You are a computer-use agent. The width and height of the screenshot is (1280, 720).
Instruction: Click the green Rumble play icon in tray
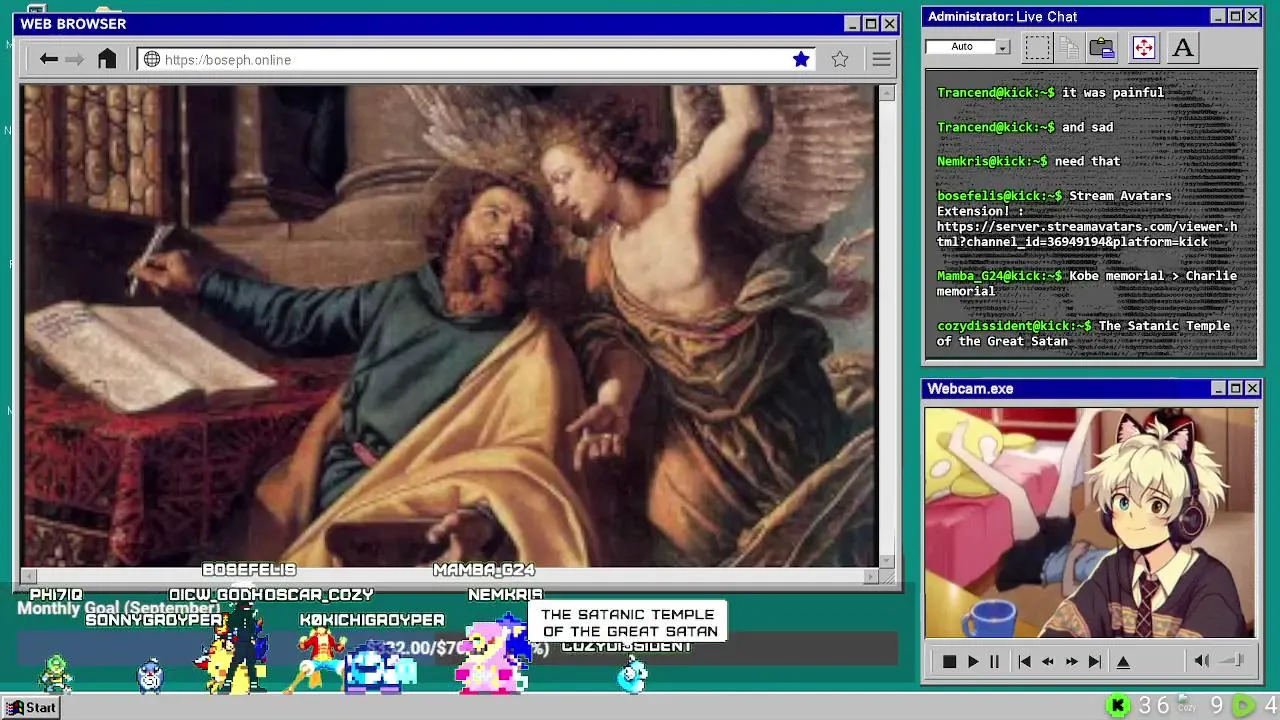(x=1242, y=706)
